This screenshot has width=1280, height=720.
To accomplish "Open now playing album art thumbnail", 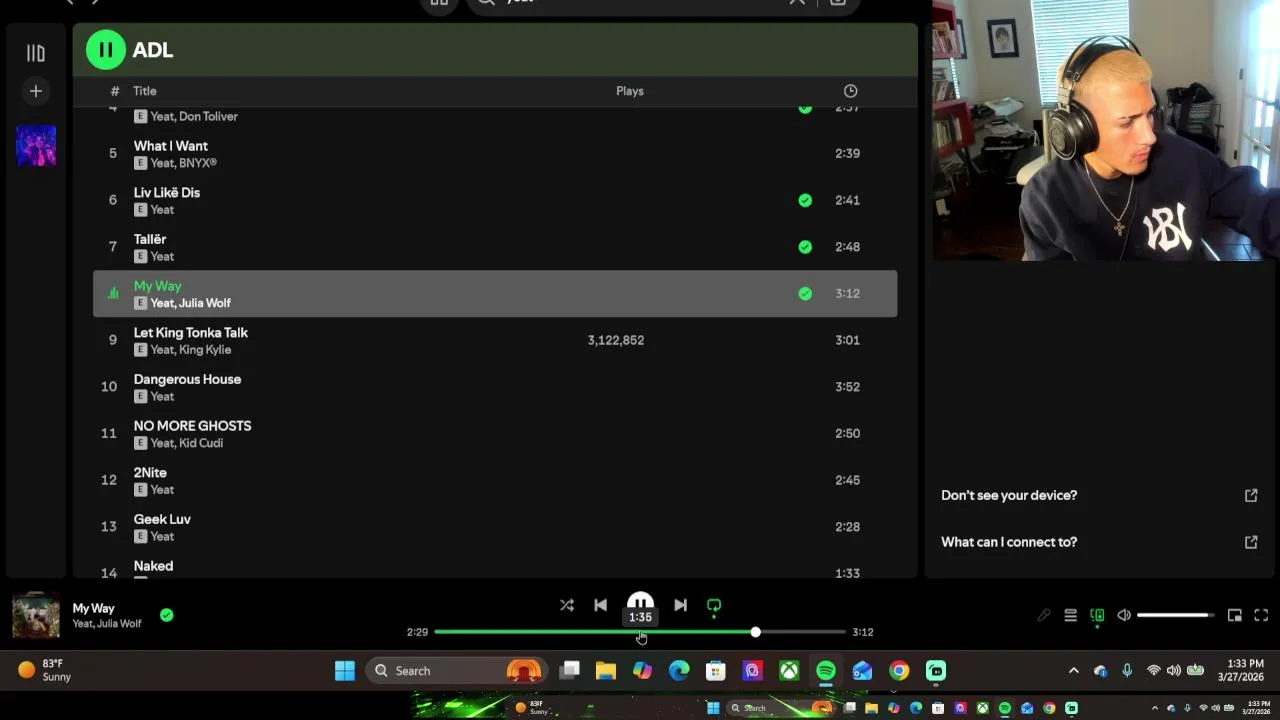I will 36,615.
